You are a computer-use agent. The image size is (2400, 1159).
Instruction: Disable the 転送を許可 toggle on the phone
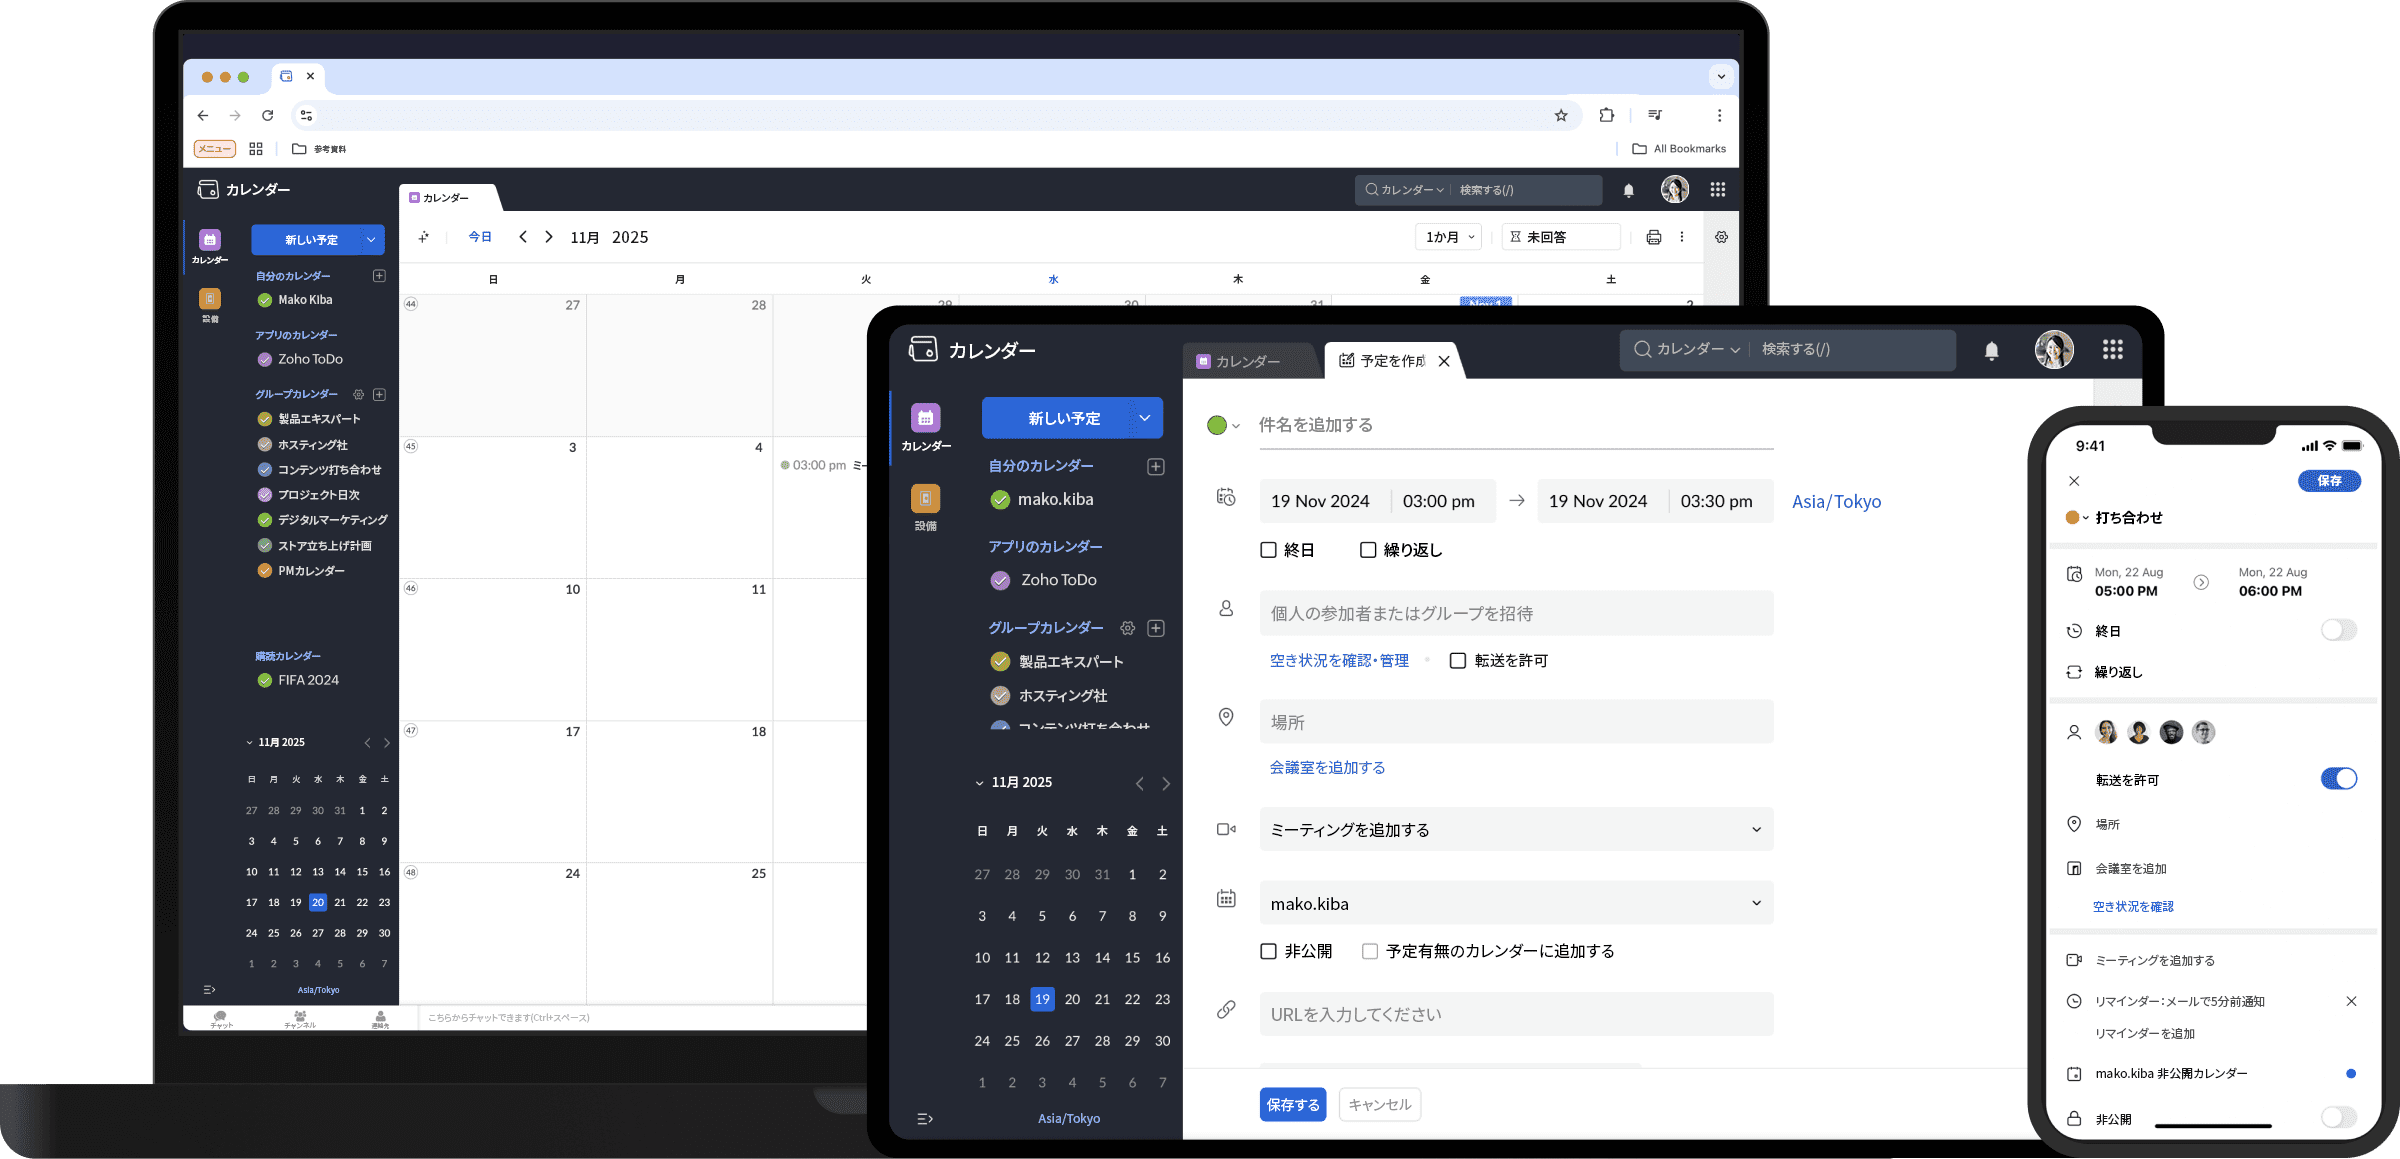pos(2340,778)
